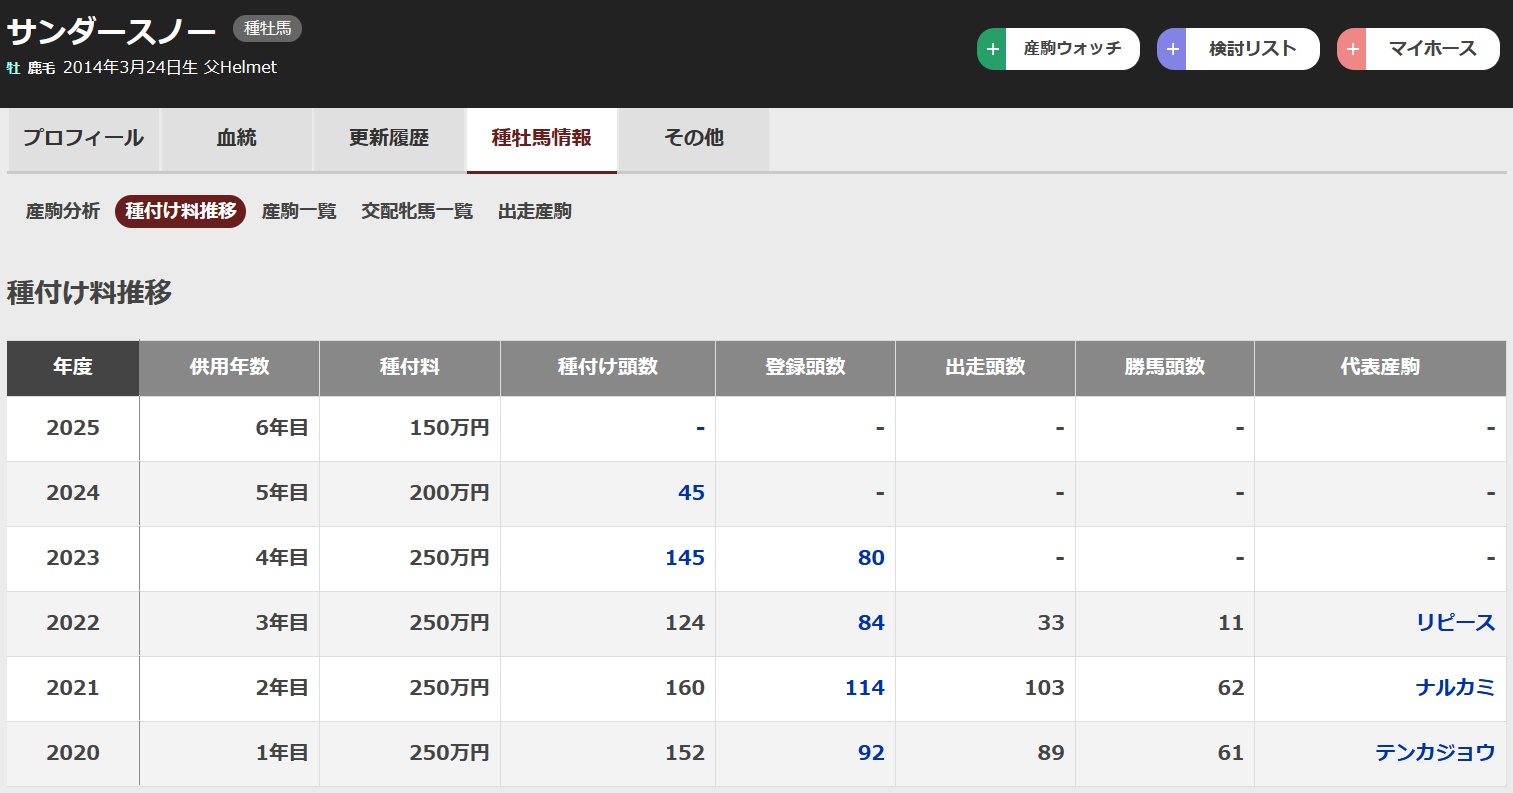Click the 種牡馬 badge beside horse name
Image resolution: width=1513 pixels, height=793 pixels.
(x=267, y=29)
